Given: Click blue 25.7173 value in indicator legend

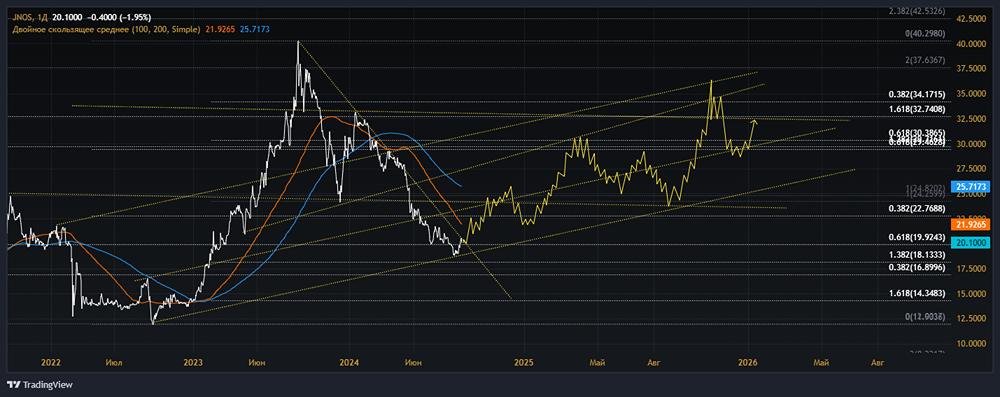Looking at the screenshot, I should (253, 29).
